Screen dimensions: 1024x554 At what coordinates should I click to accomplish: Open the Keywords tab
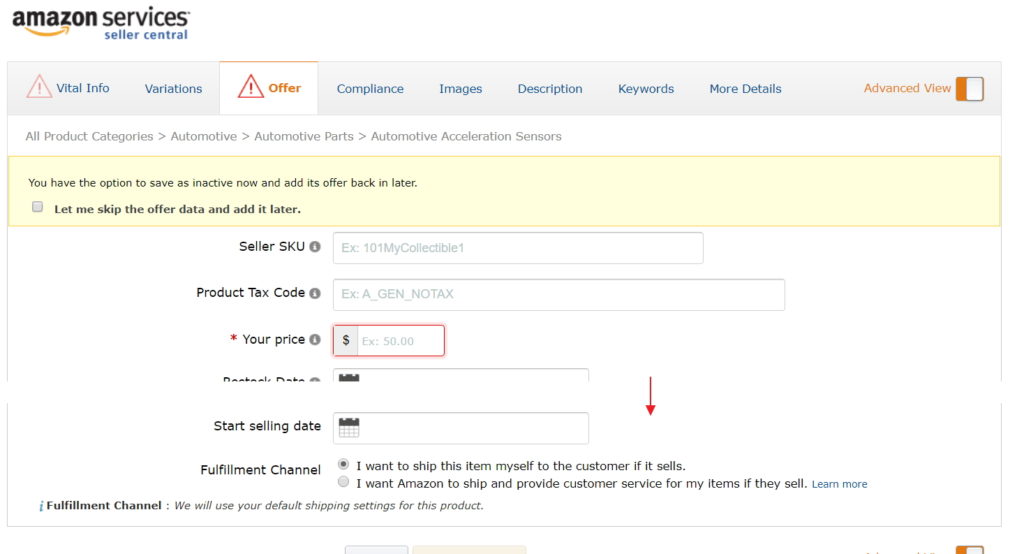(x=646, y=89)
